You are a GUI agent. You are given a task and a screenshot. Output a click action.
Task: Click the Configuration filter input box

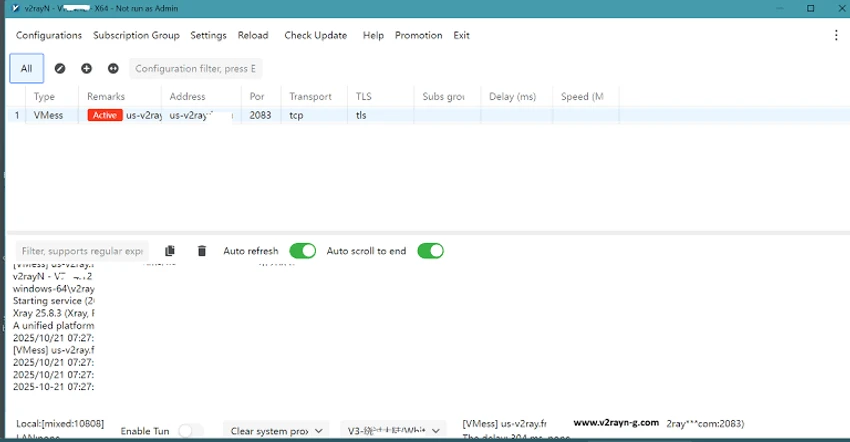(195, 68)
